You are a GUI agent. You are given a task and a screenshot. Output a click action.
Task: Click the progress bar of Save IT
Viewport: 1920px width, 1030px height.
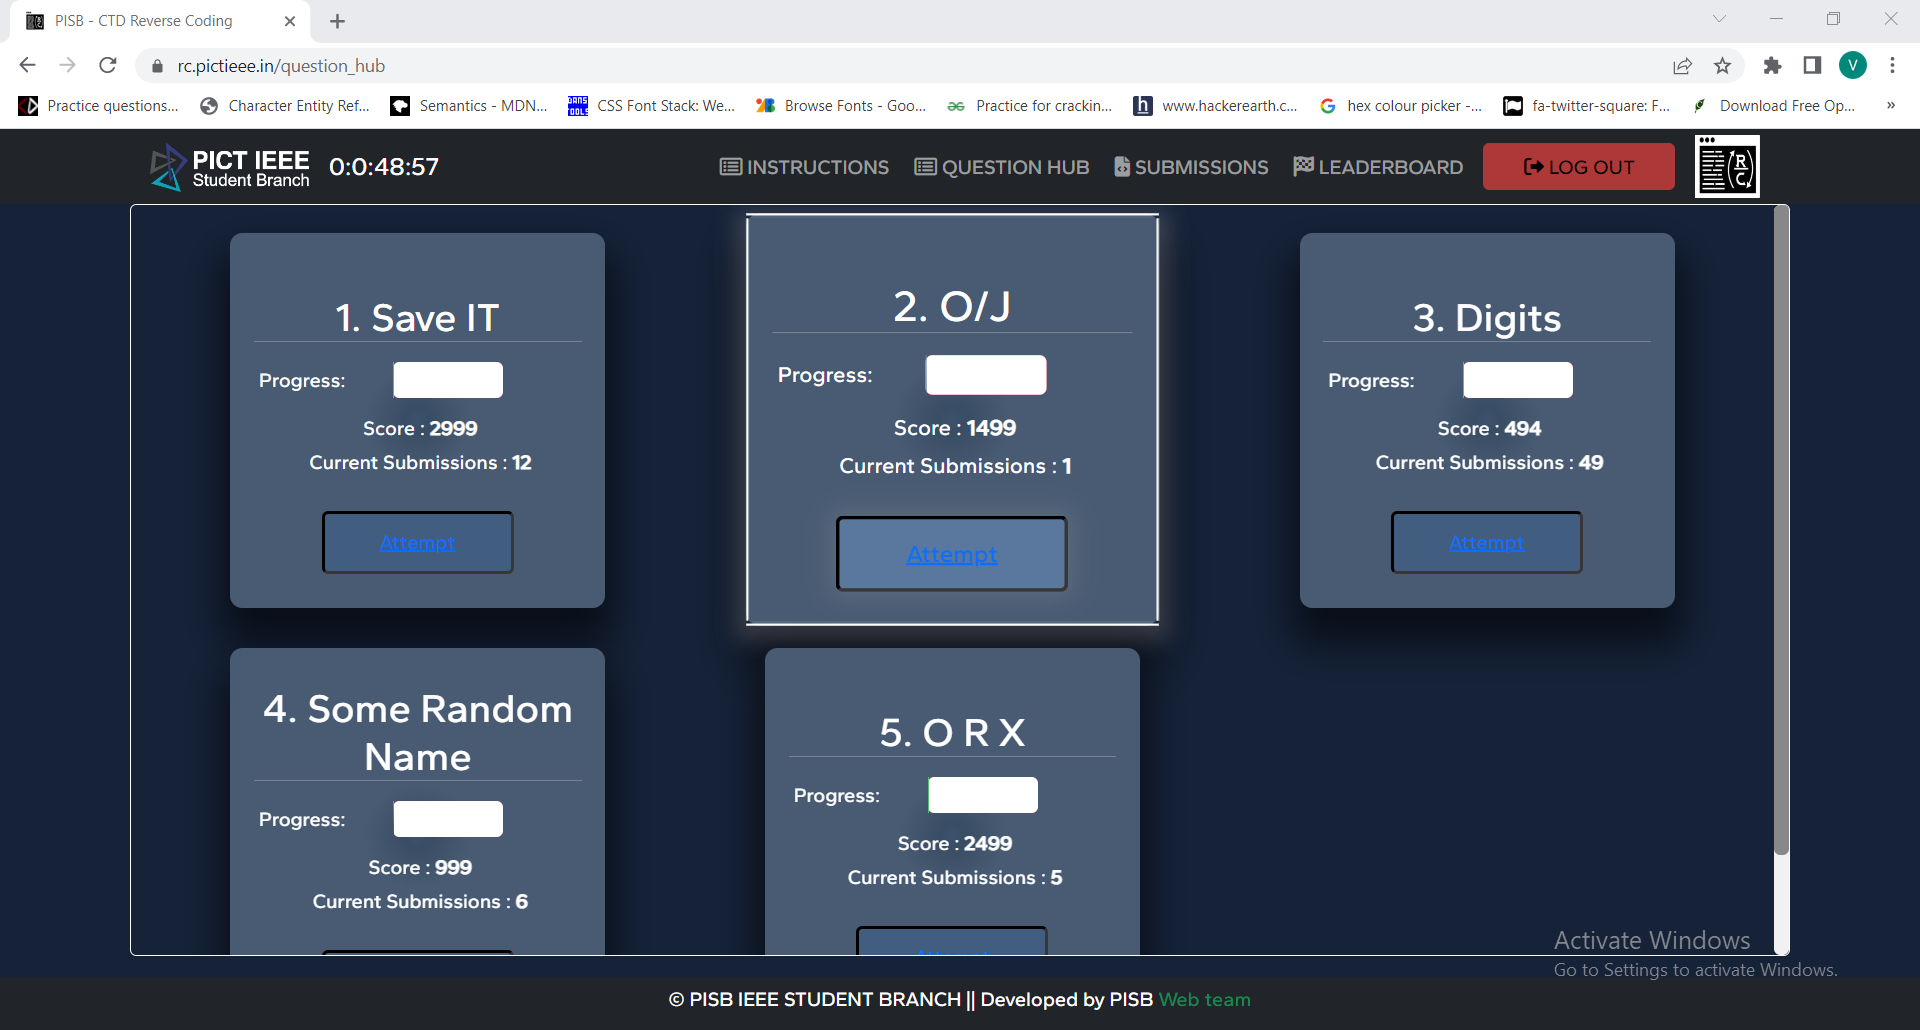448,380
